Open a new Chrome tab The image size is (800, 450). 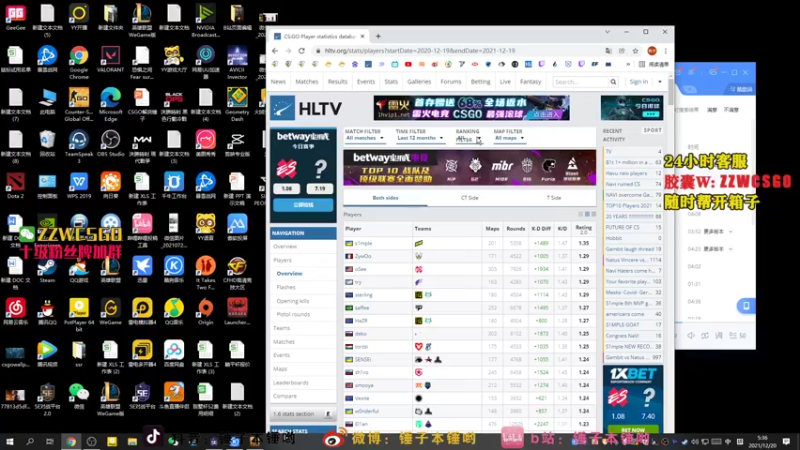[378, 36]
